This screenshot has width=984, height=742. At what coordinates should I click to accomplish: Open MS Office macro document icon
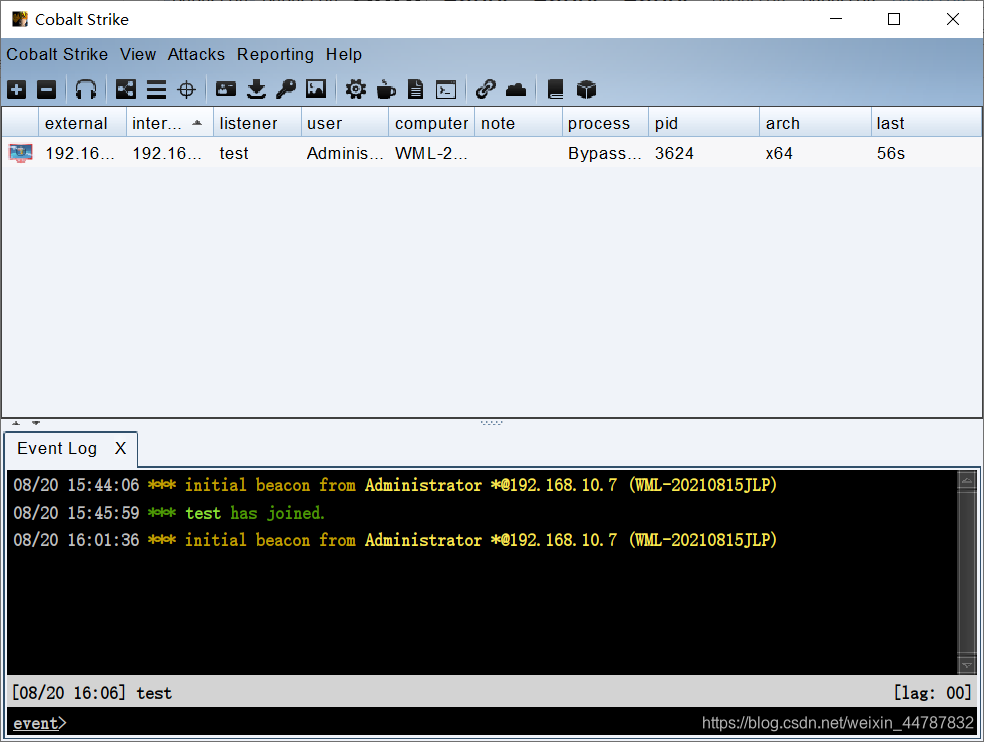(415, 90)
